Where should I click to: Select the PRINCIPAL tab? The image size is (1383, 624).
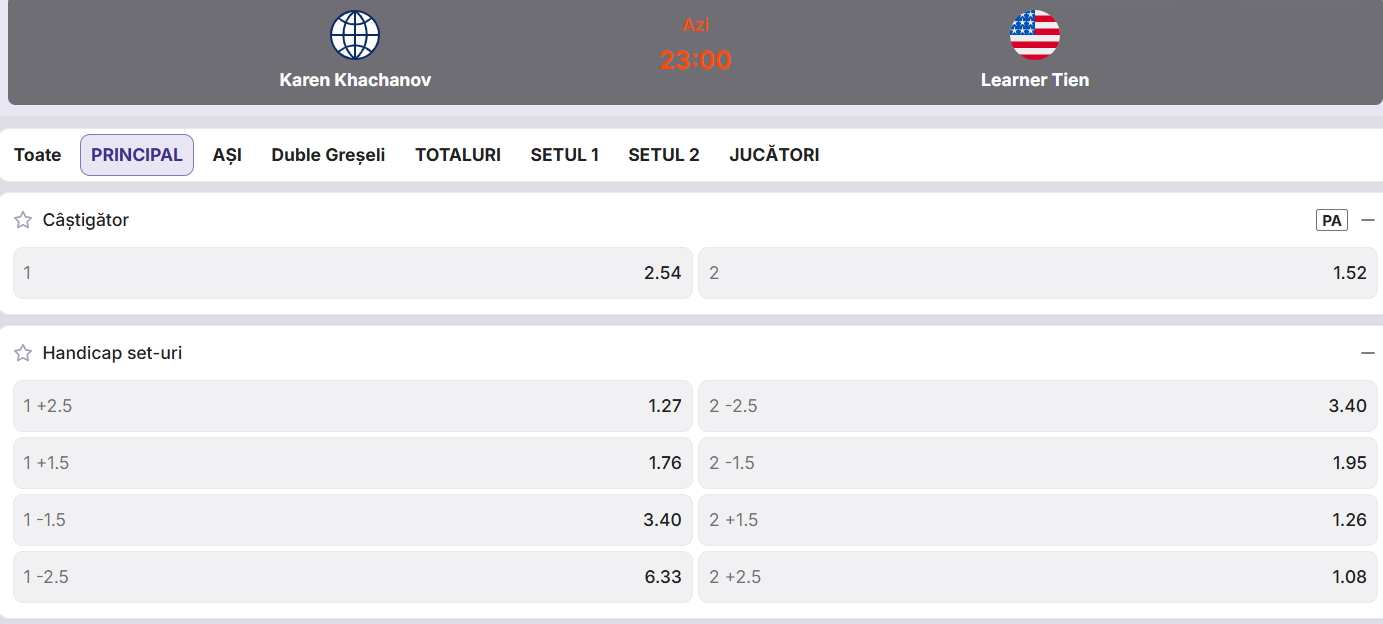[137, 155]
